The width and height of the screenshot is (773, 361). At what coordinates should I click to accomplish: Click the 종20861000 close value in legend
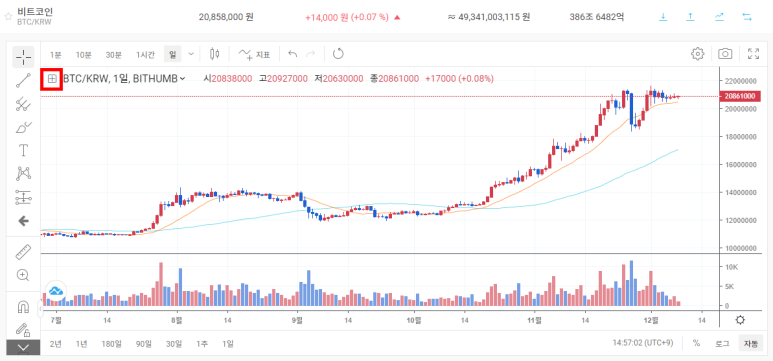click(x=395, y=78)
